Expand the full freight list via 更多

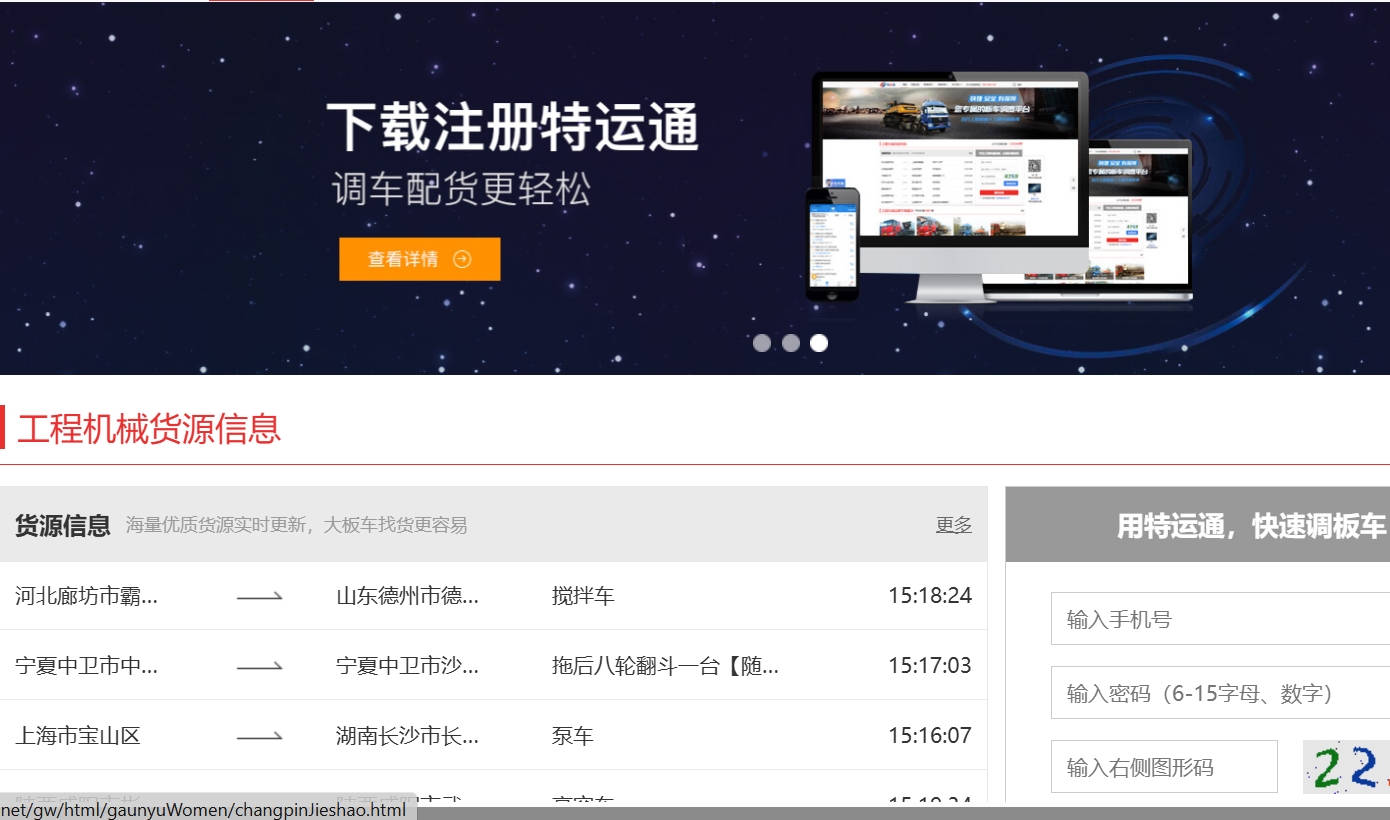coord(952,525)
